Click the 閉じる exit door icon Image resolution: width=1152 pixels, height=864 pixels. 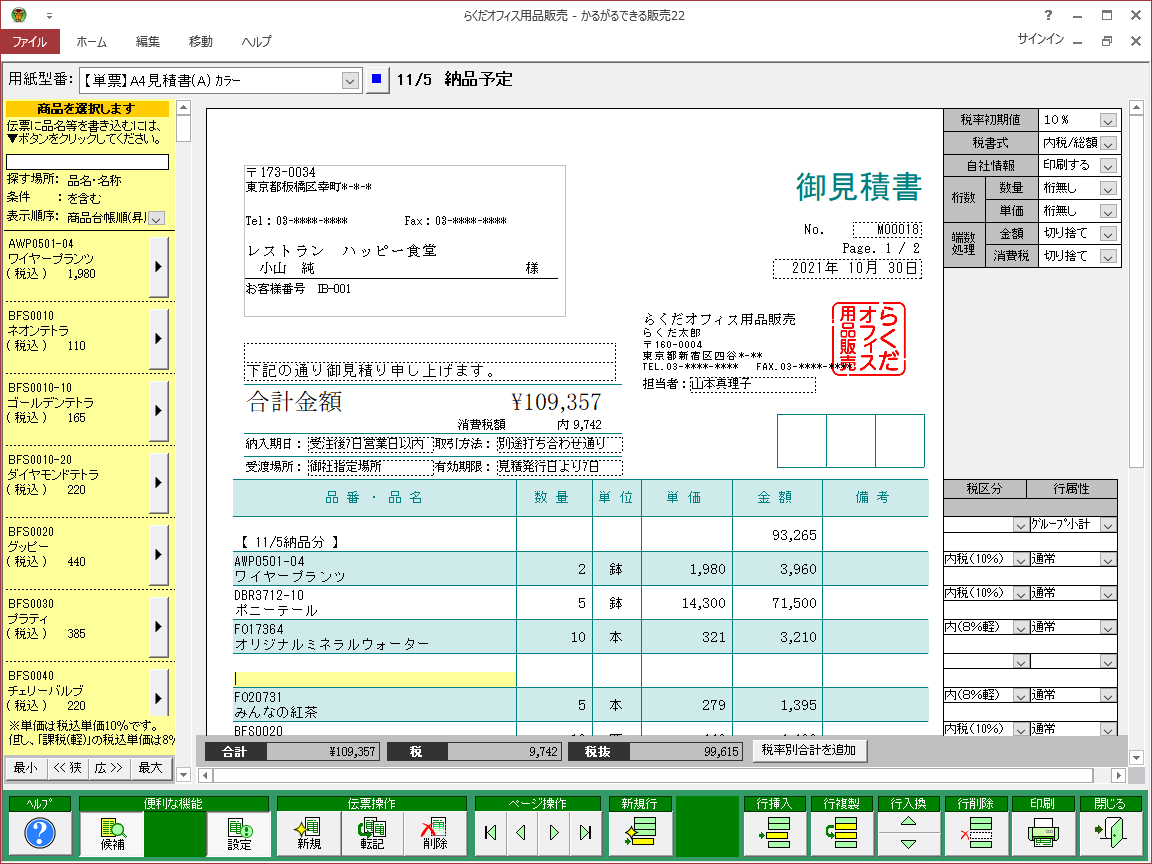tap(1109, 833)
